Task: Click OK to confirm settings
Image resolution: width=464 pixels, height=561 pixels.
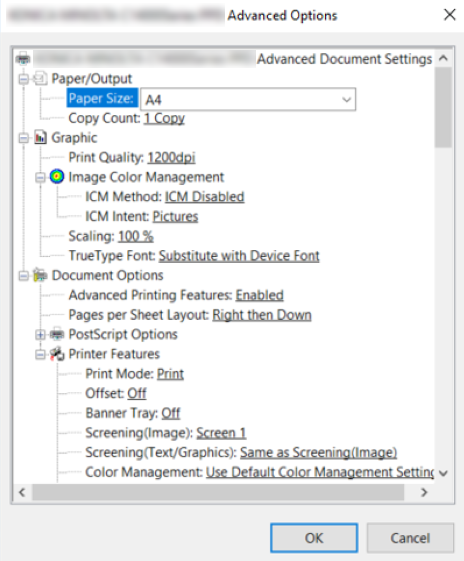Action: click(314, 538)
